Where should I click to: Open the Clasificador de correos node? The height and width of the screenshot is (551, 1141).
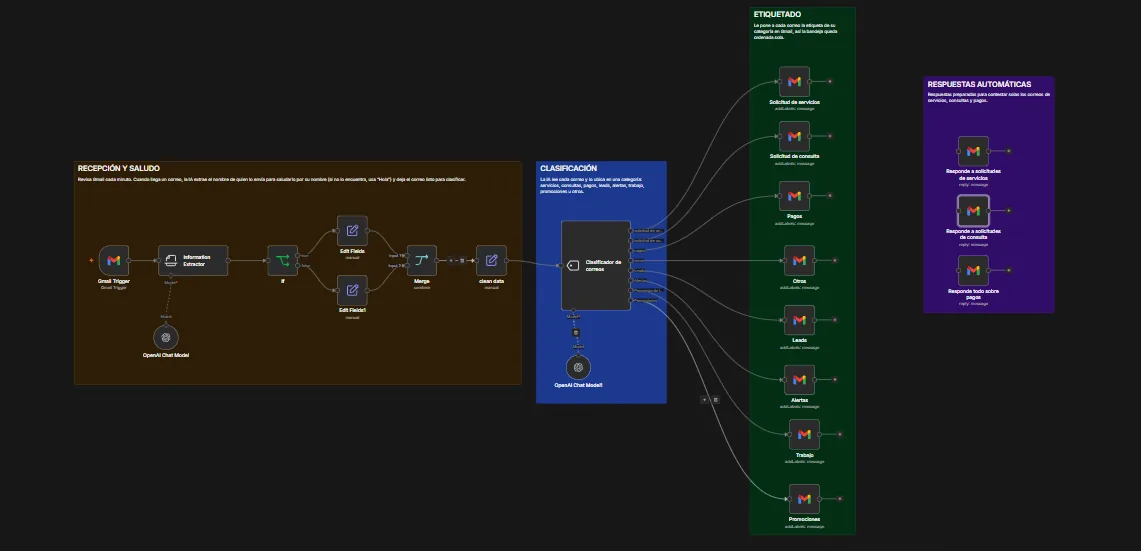pos(596,265)
